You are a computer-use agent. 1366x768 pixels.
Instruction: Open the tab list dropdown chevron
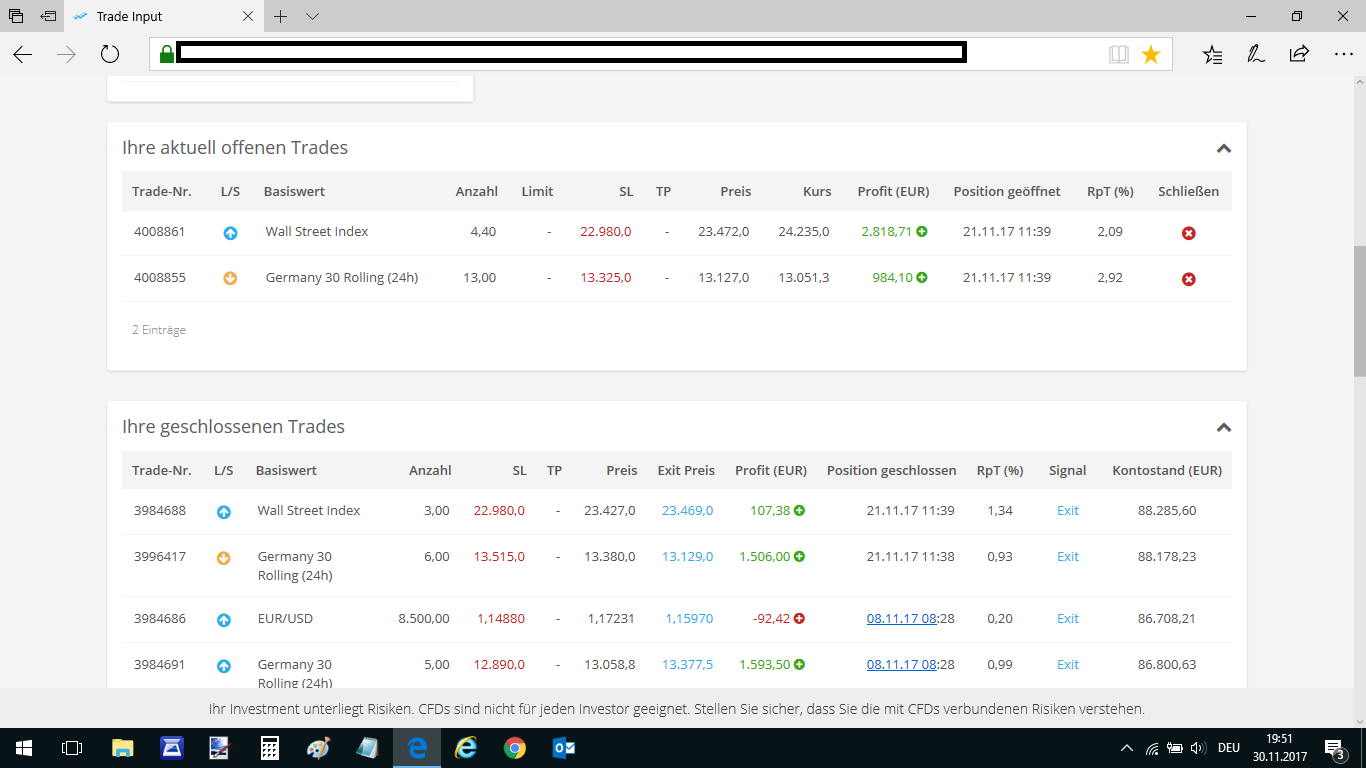pyautogui.click(x=312, y=17)
